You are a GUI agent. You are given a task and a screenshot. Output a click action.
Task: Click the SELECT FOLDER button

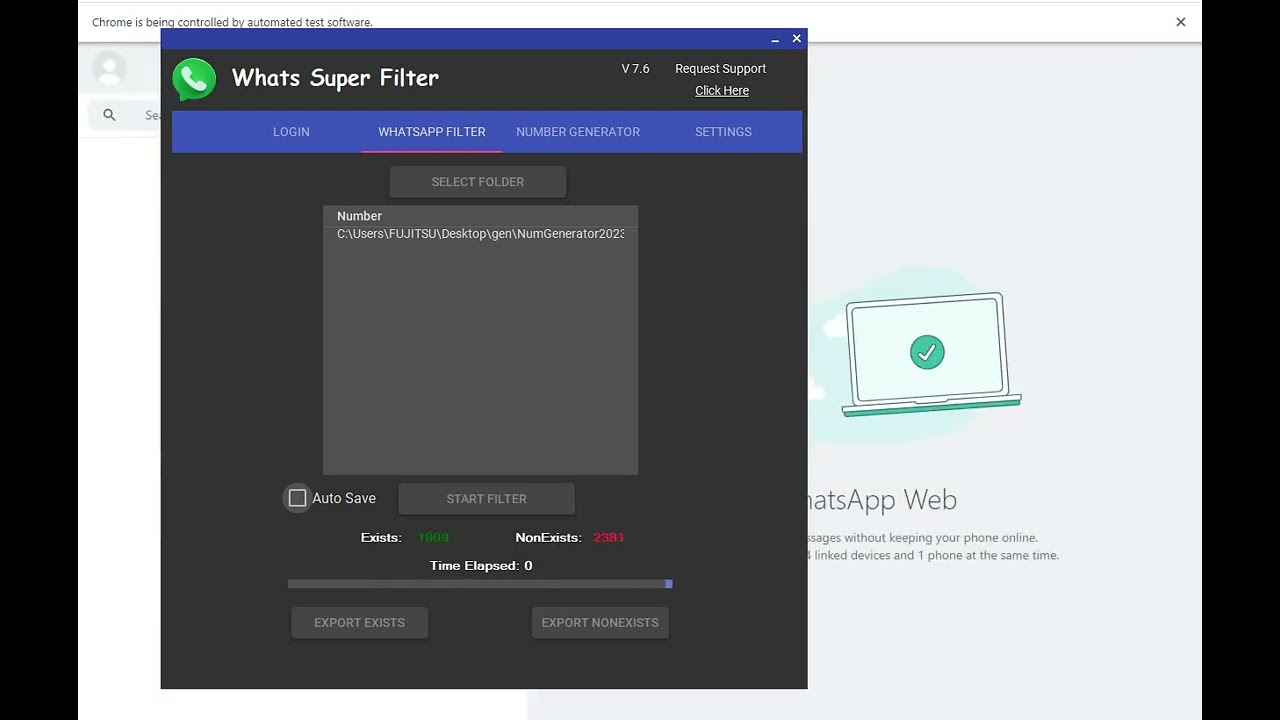click(478, 182)
